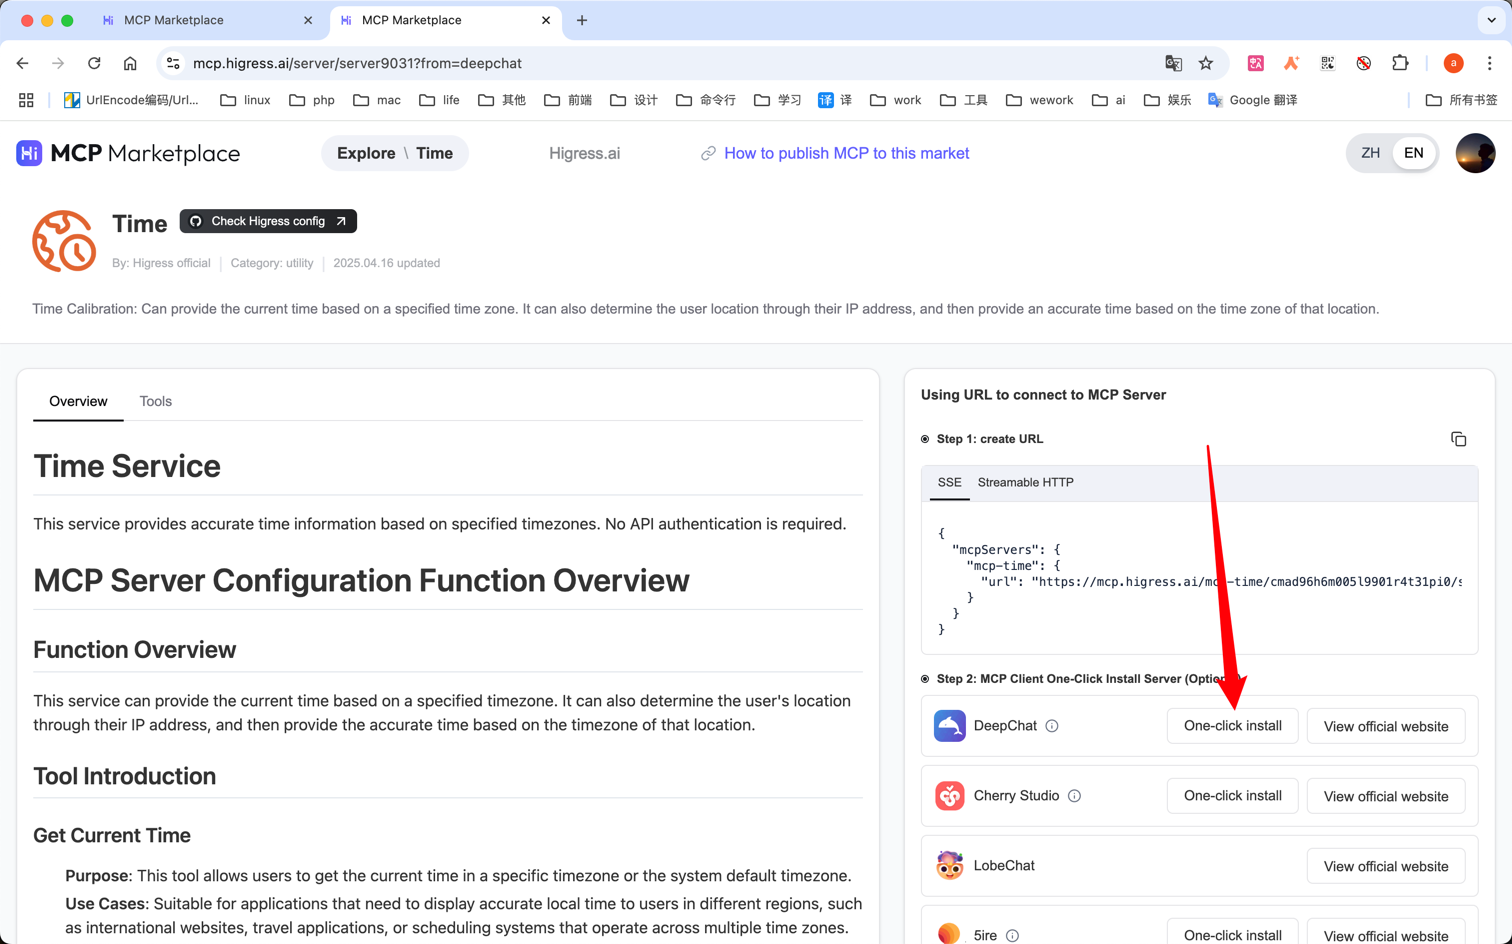The width and height of the screenshot is (1512, 944).
Task: Click the Google Translate icon in the address bar
Action: point(1173,63)
